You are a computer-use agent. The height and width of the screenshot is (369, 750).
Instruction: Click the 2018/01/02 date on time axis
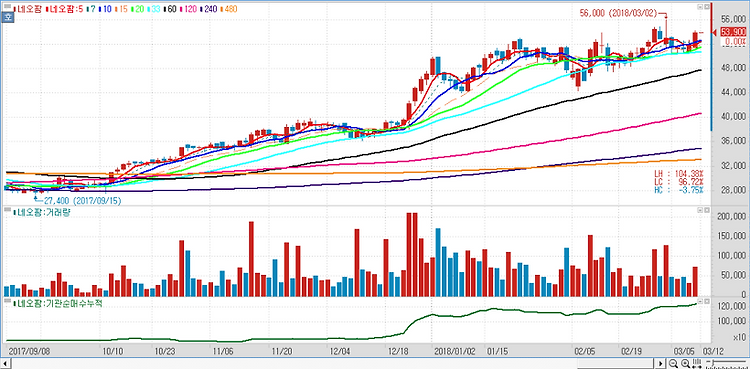pyautogui.click(x=454, y=350)
